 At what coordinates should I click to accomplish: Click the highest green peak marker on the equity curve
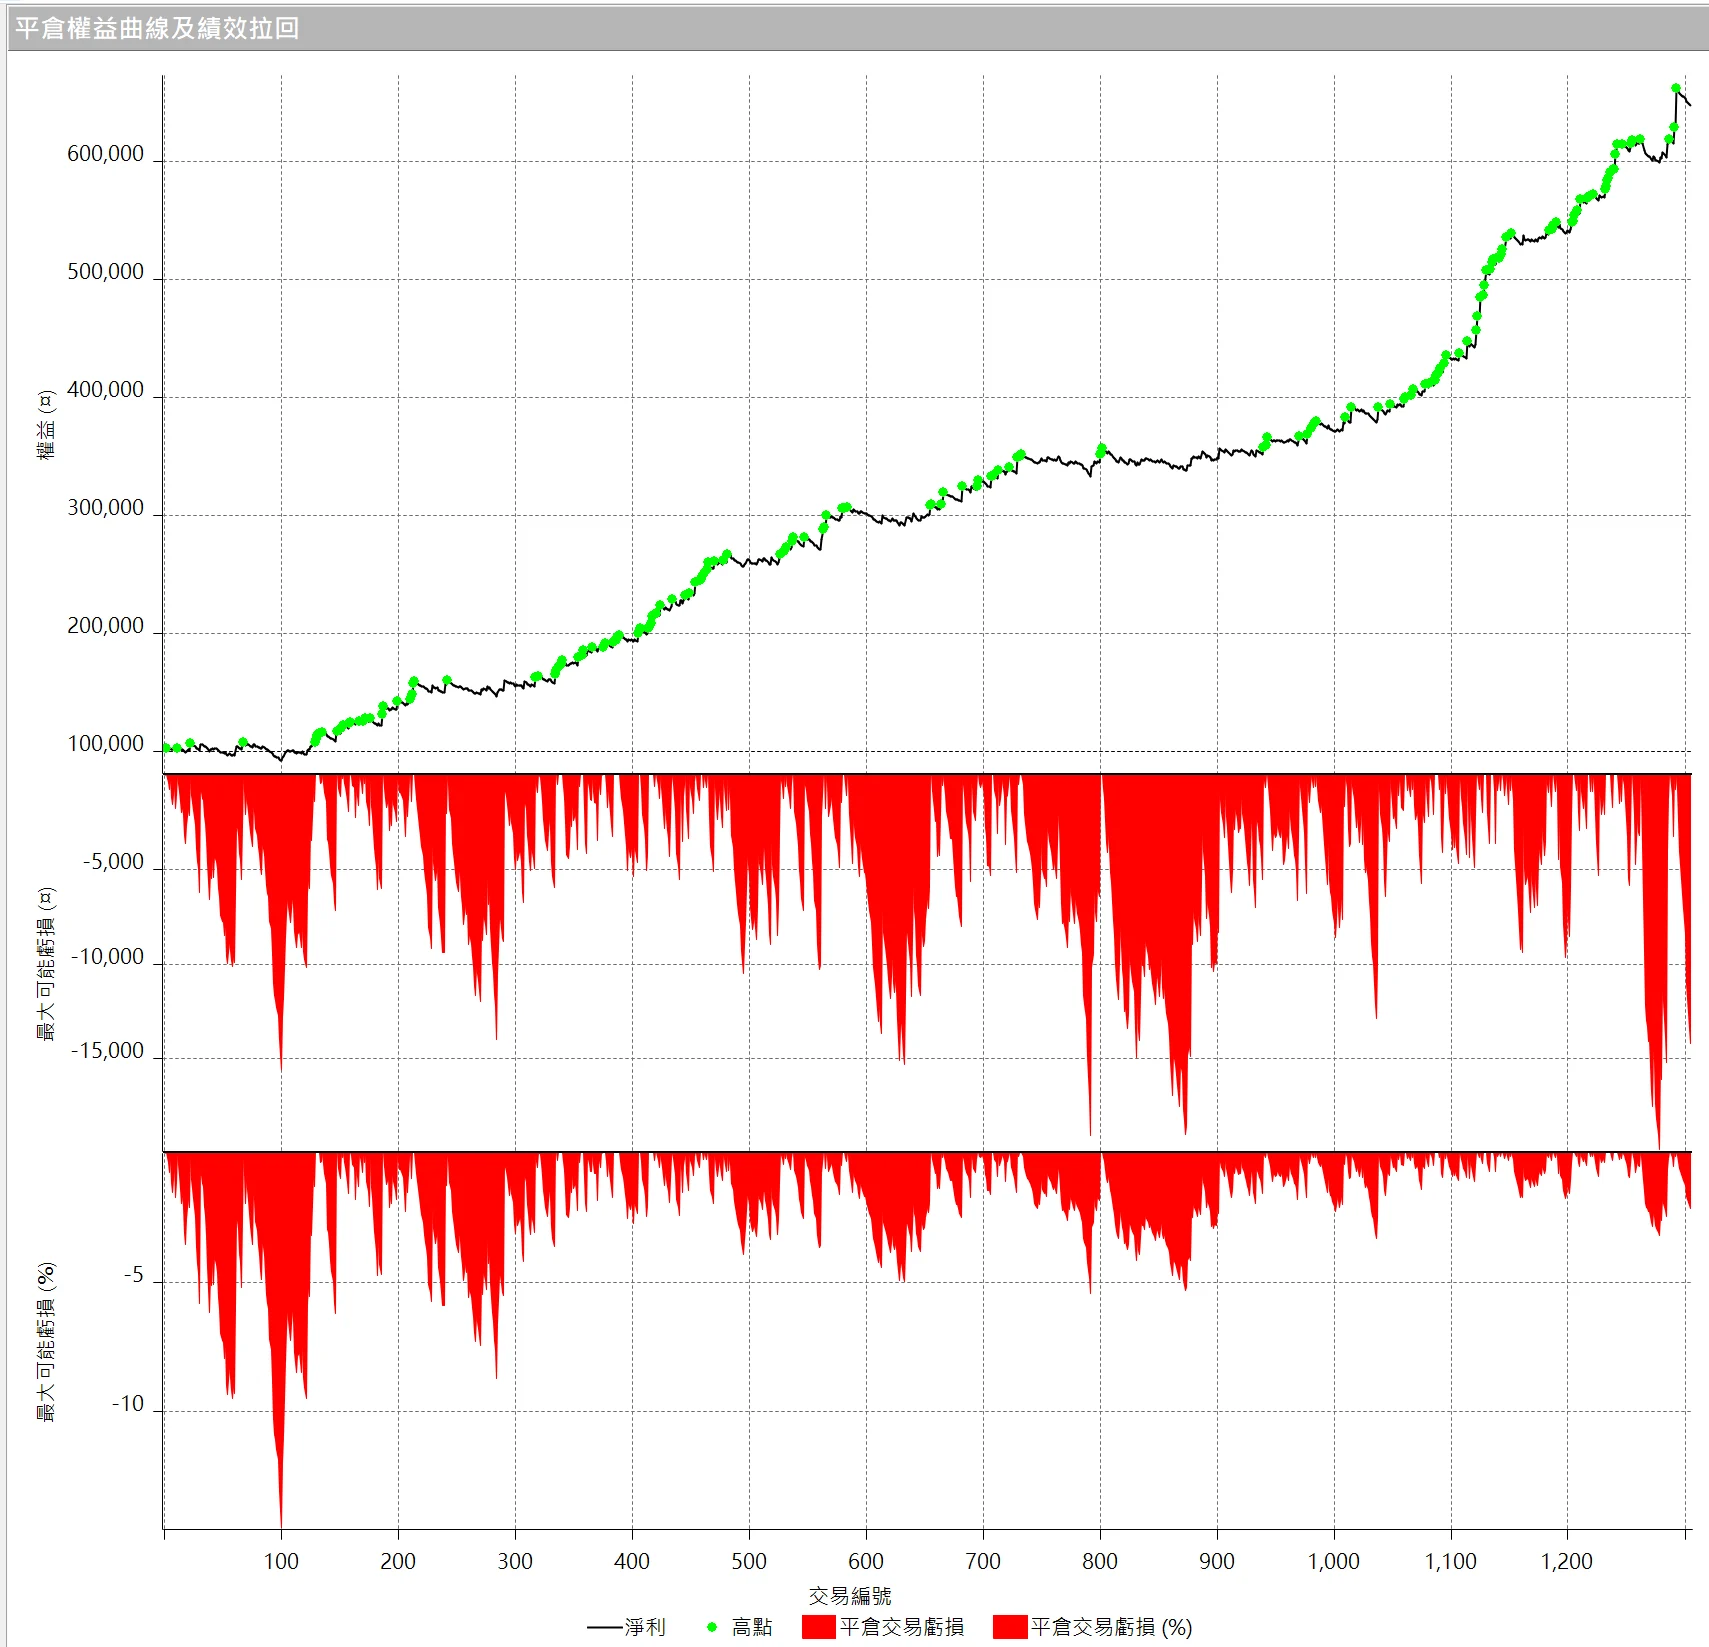click(x=1676, y=88)
